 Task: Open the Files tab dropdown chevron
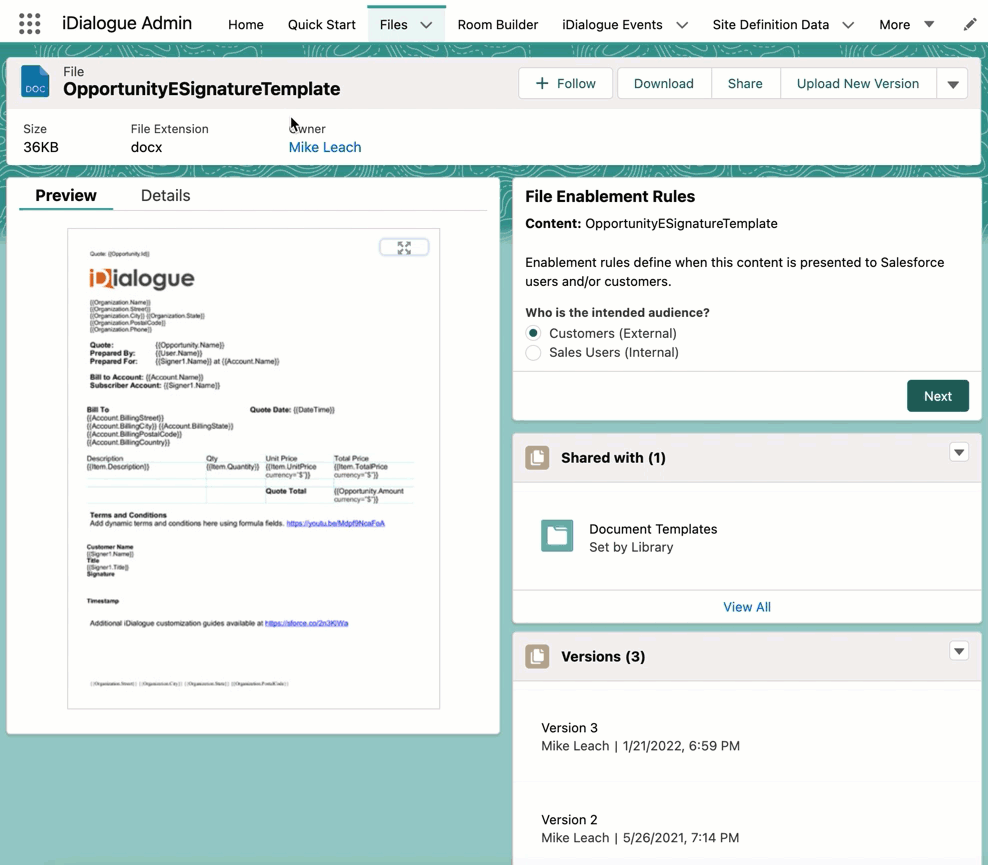point(427,25)
